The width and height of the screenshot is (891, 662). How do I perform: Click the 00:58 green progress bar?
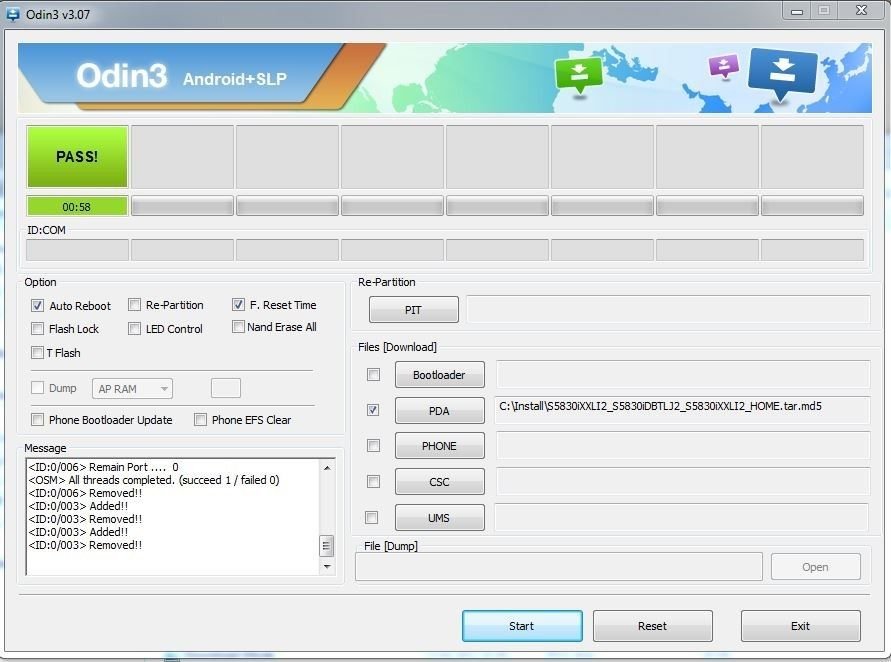coord(77,206)
